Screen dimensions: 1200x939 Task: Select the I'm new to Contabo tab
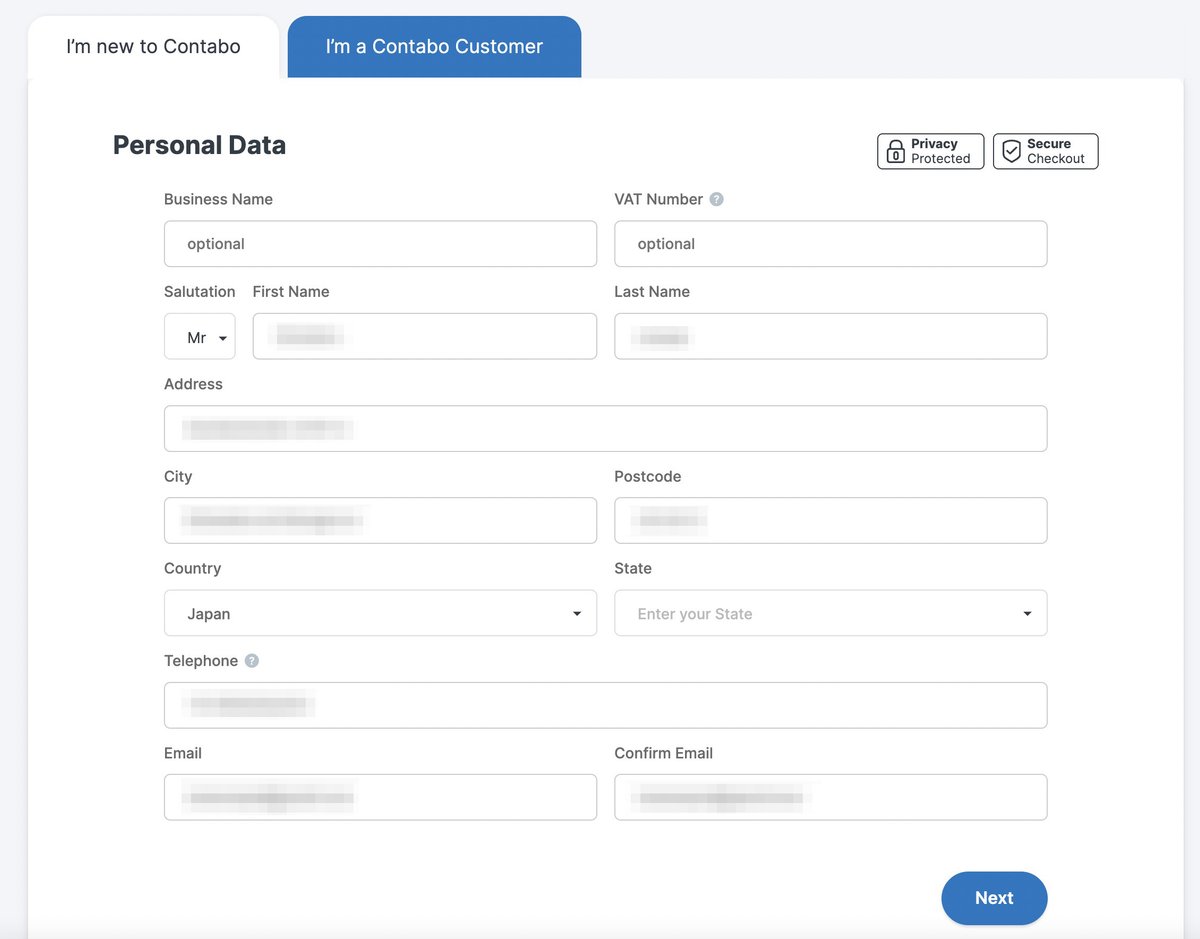[x=153, y=47]
